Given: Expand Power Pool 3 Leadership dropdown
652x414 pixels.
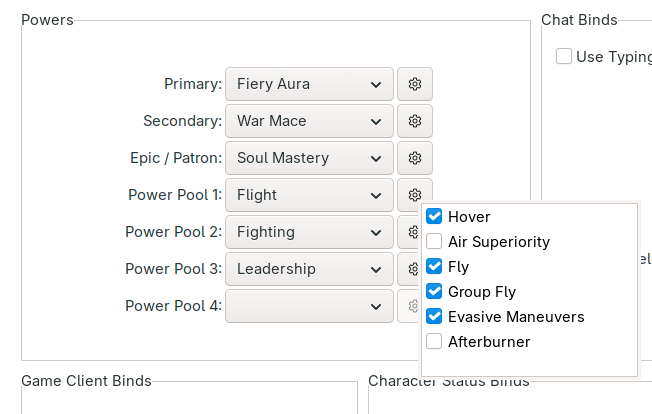Looking at the screenshot, I should [x=309, y=269].
